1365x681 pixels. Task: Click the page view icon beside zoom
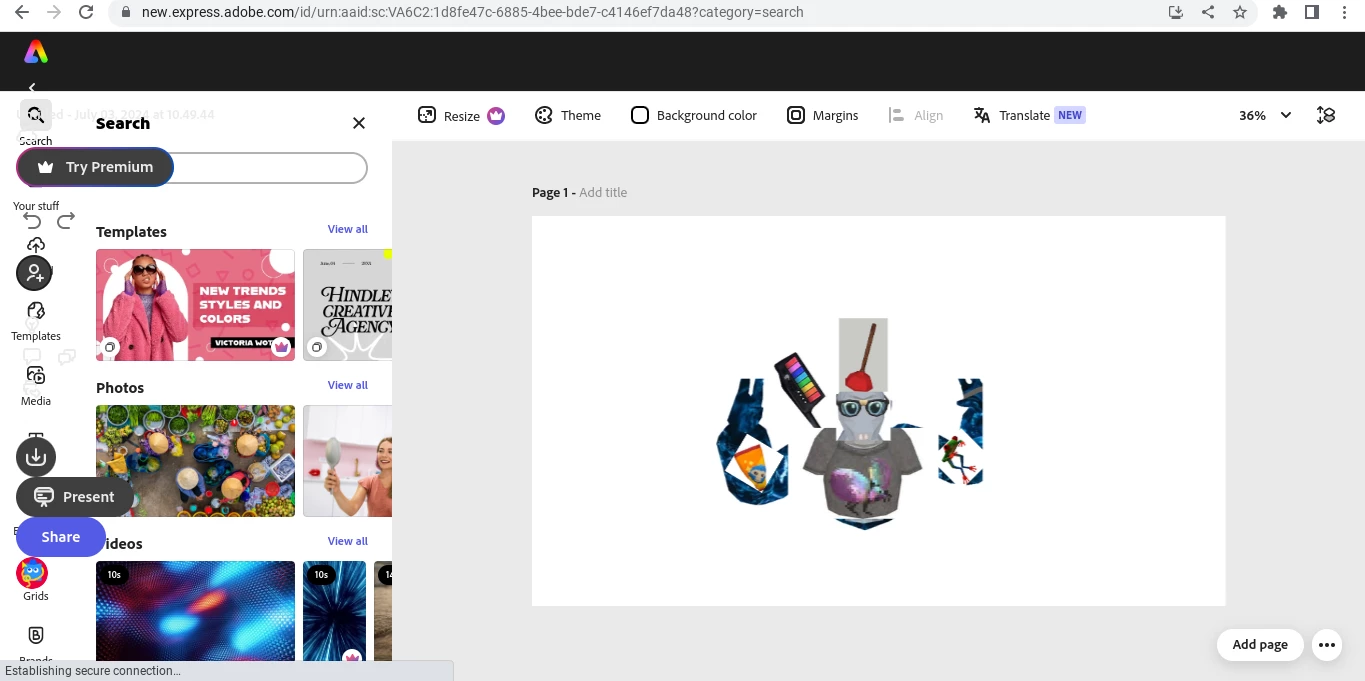pyautogui.click(x=1326, y=115)
